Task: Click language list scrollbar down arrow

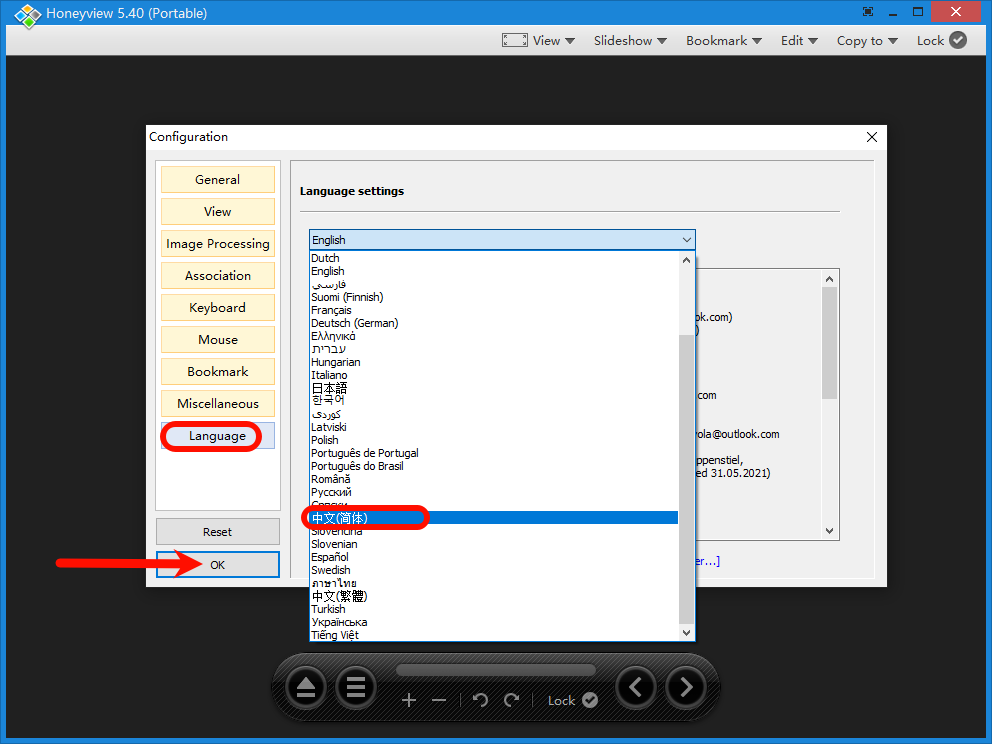Action: (x=686, y=632)
